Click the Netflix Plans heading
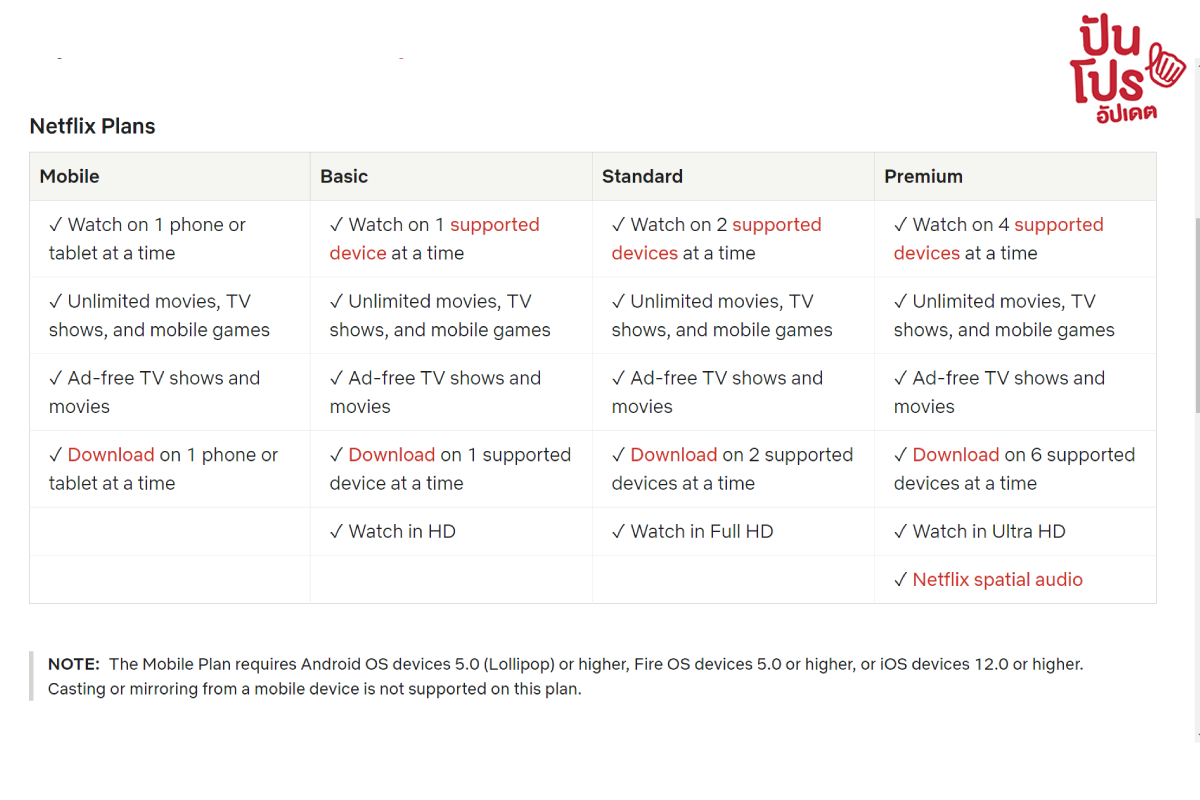This screenshot has height=800, width=1200. pos(93,126)
